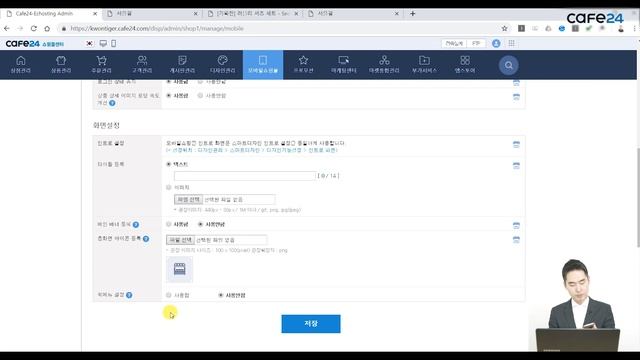This screenshot has width=640, height=360.
Task: Click the store icon in the 상품 상세 이미지 row
Action: 516,97
